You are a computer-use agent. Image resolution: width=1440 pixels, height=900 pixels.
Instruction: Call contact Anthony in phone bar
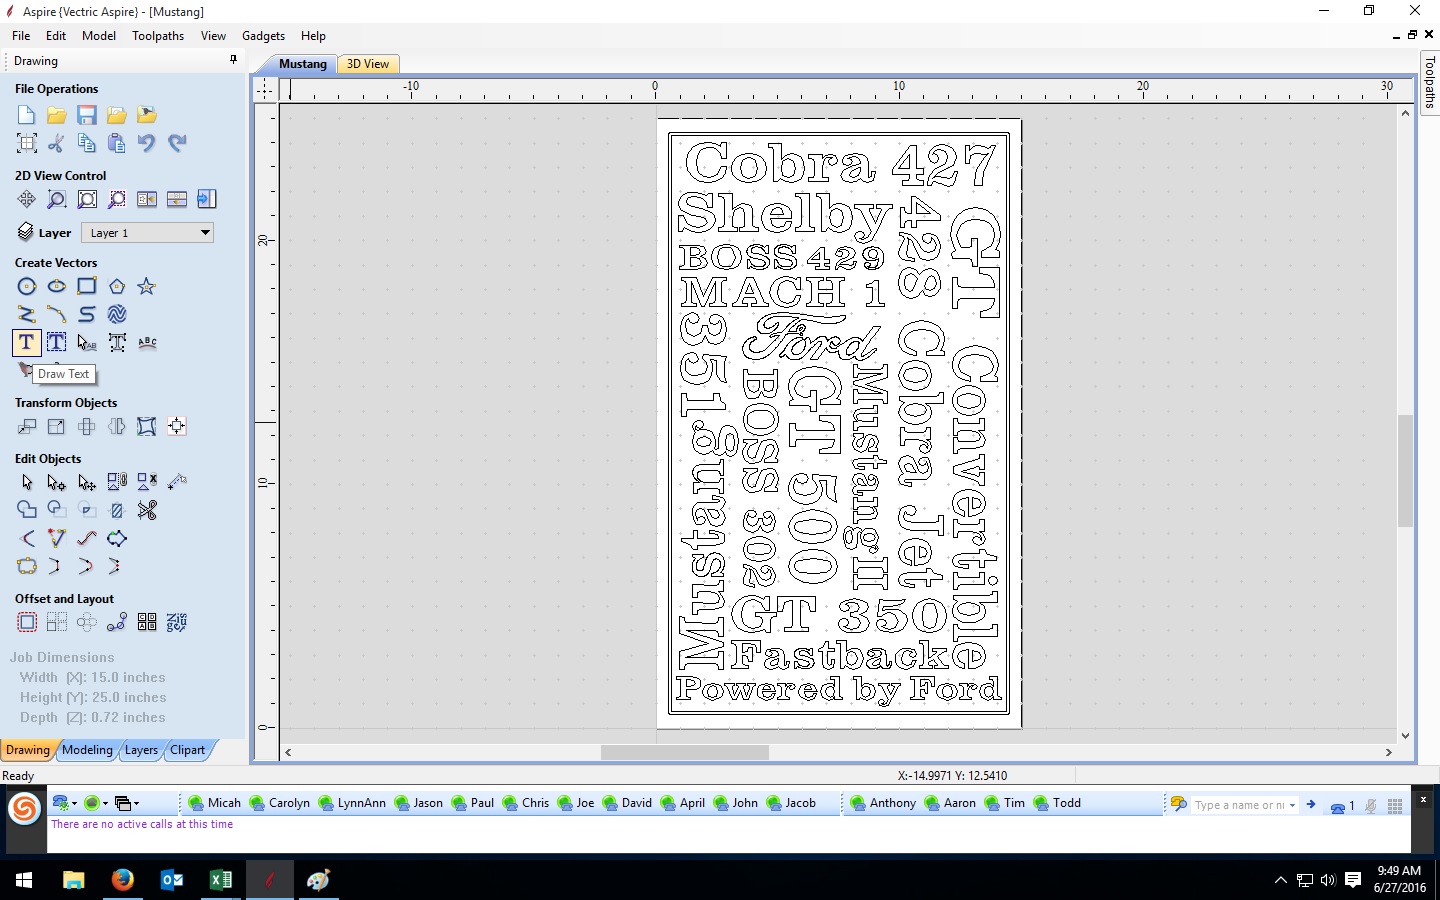(883, 803)
